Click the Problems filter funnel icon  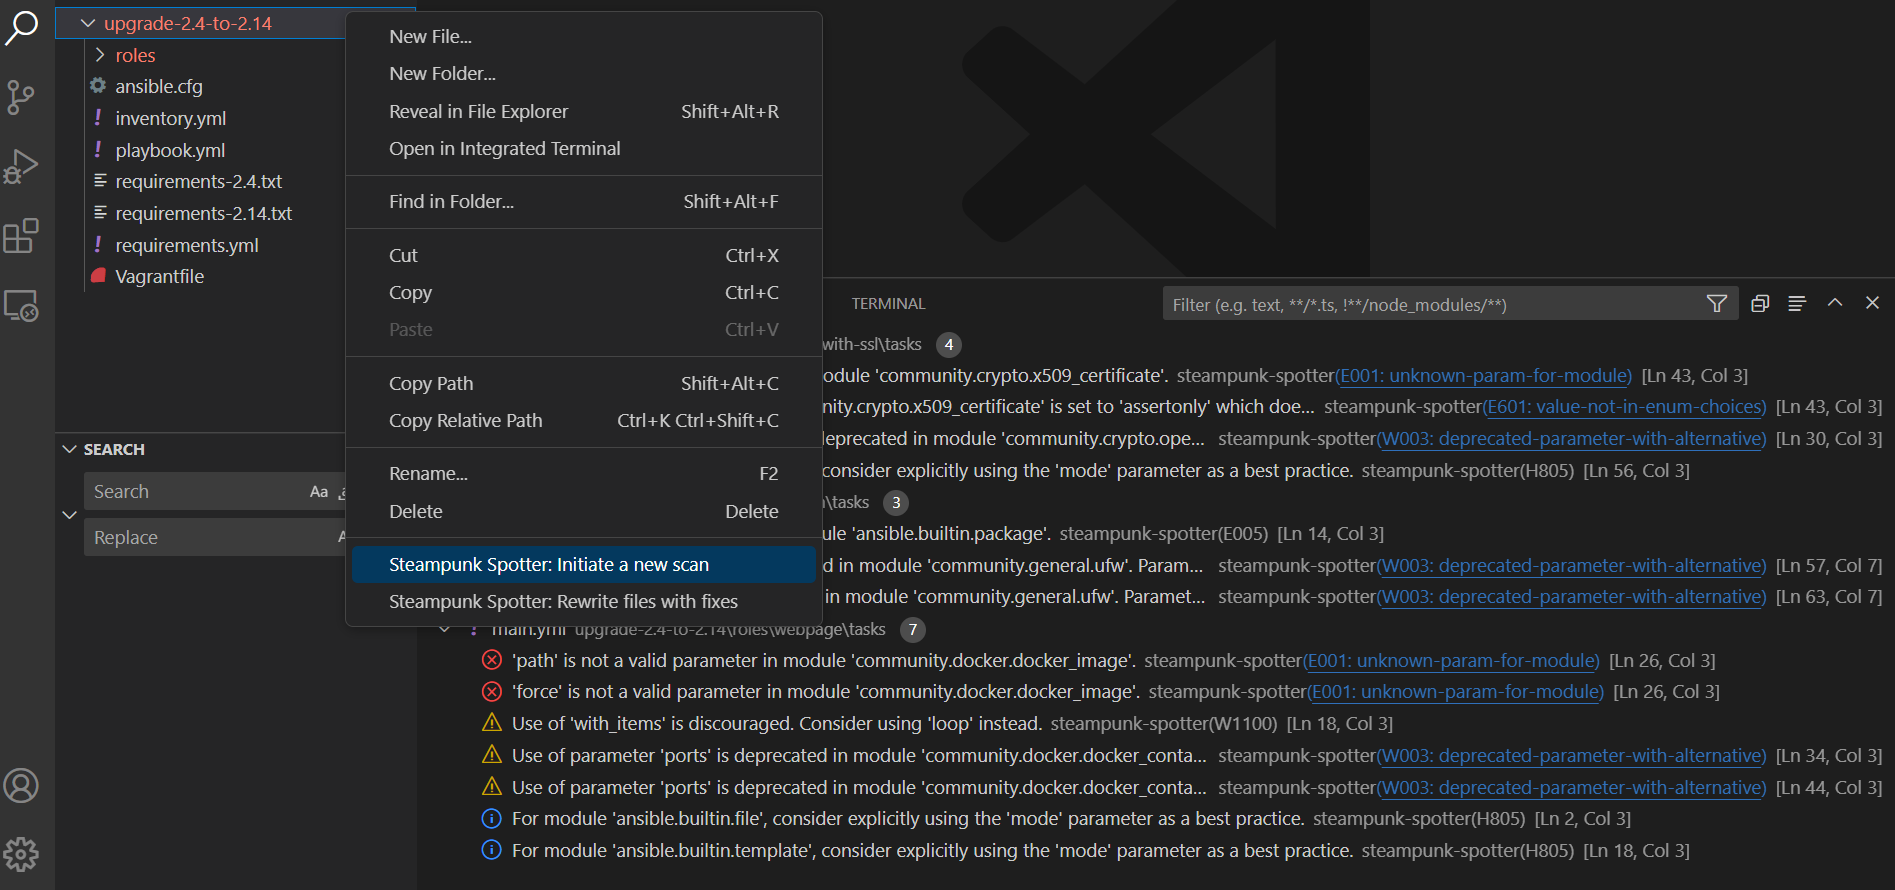click(x=1716, y=304)
